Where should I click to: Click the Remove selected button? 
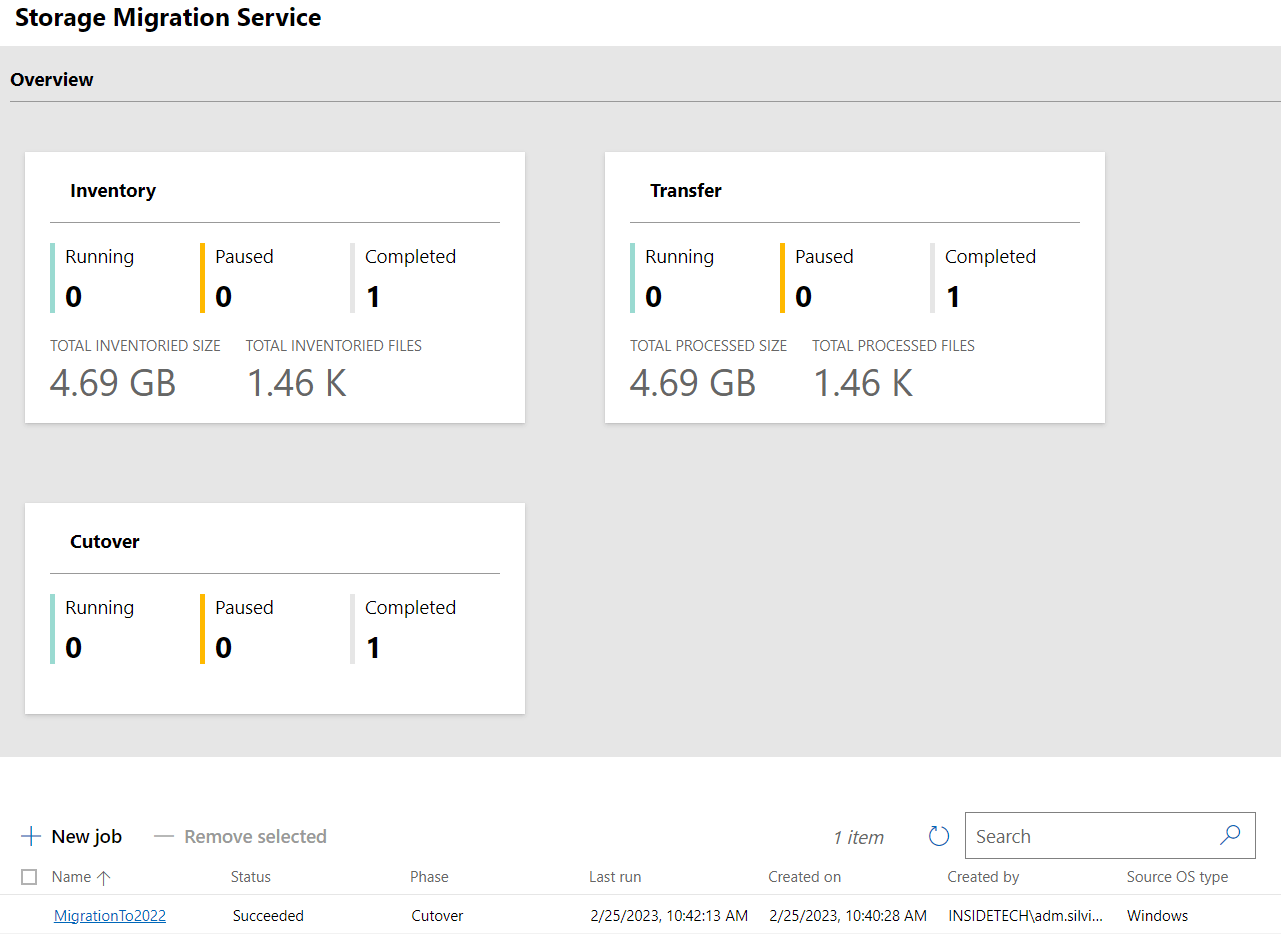[x=240, y=836]
